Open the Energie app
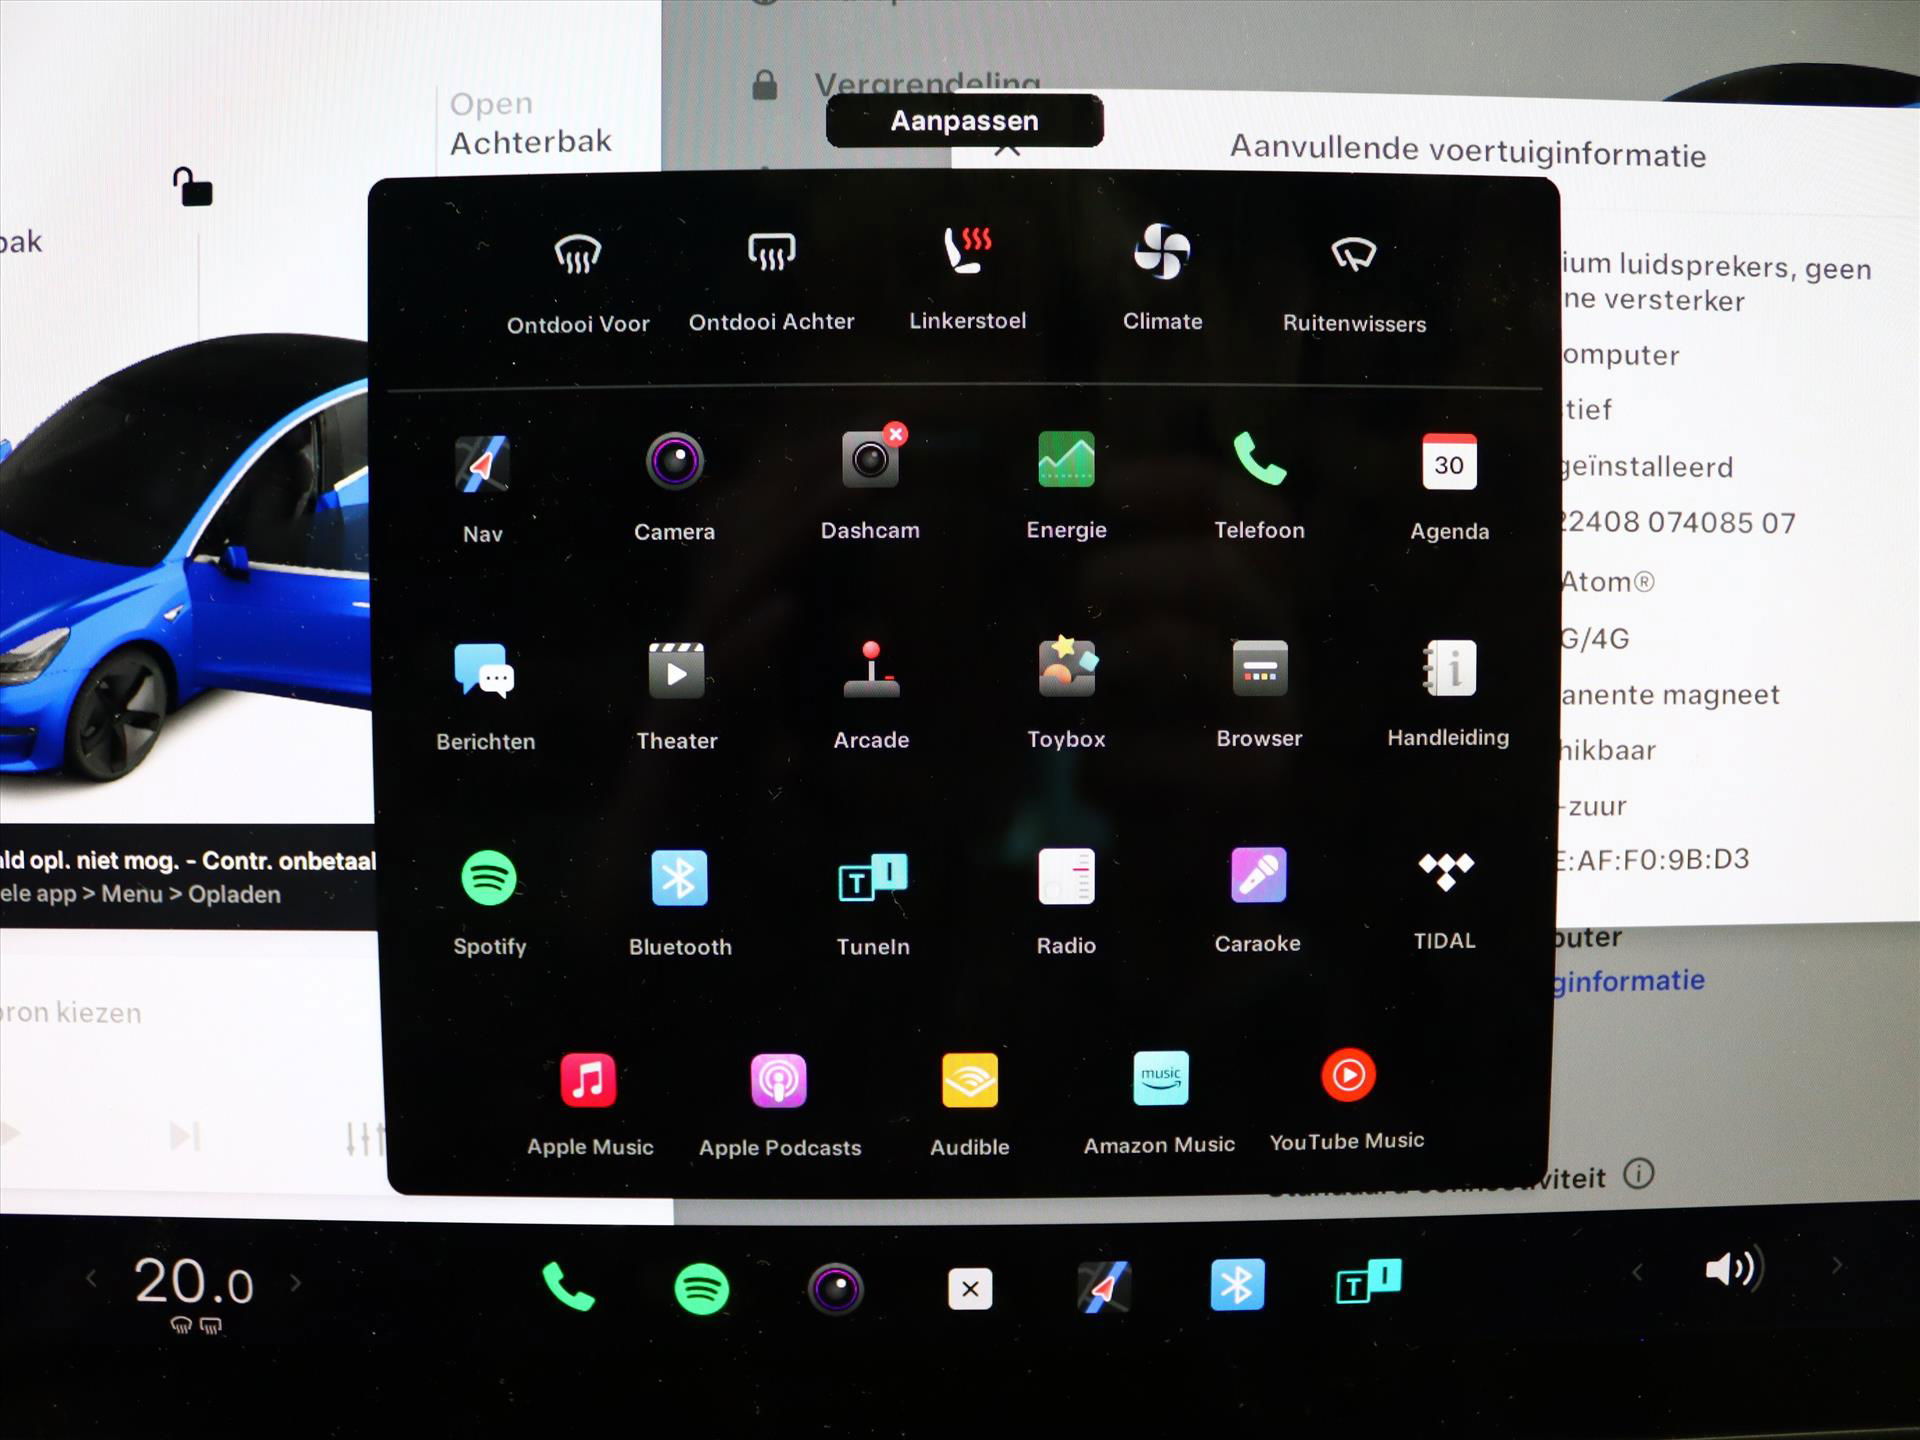 (x=1066, y=486)
